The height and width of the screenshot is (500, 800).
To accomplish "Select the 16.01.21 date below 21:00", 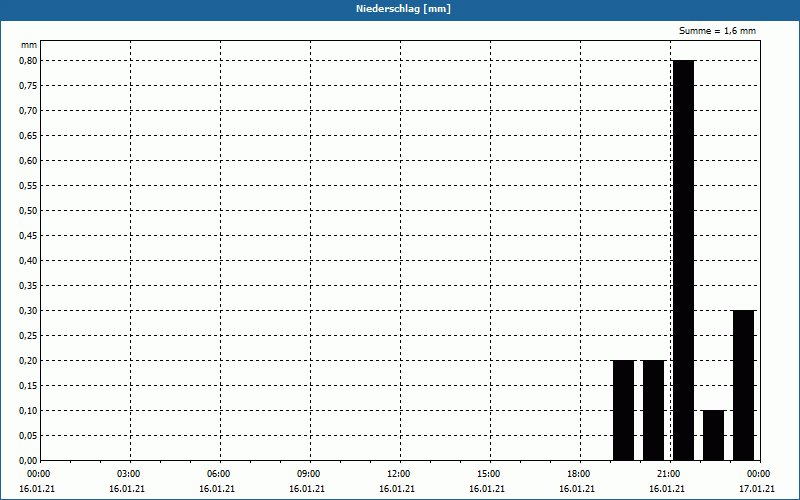I will (x=667, y=489).
